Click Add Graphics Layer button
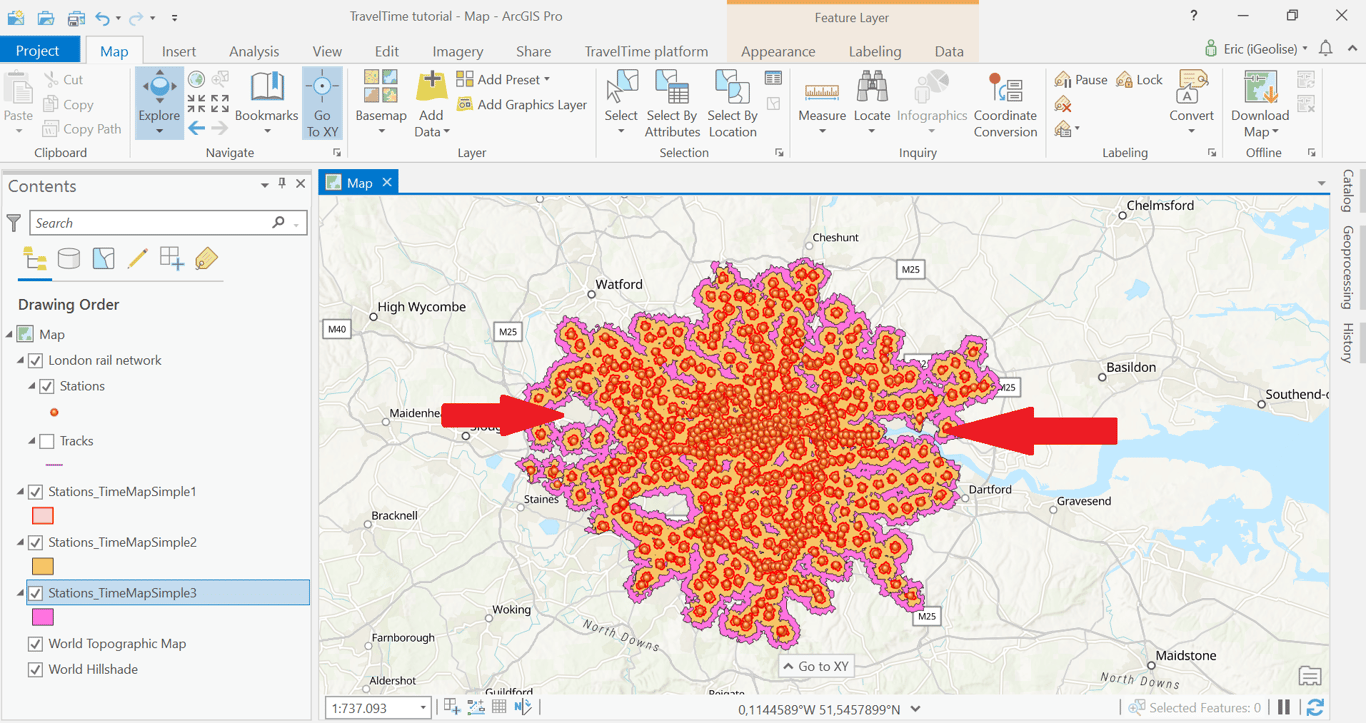The width and height of the screenshot is (1366, 723). [522, 105]
